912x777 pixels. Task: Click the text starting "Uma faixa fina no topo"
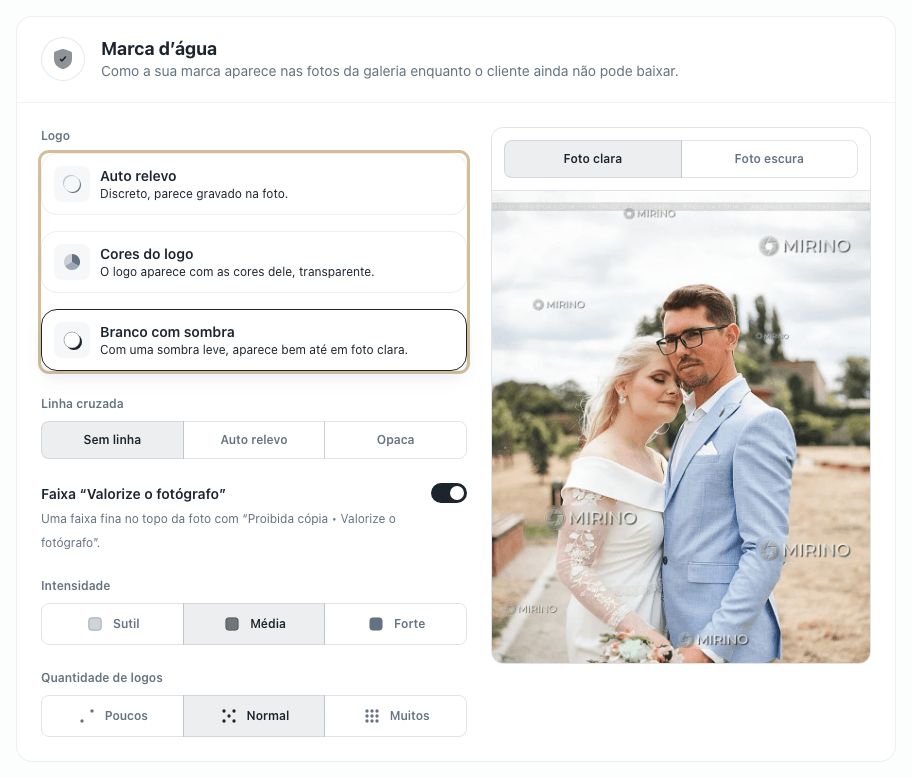coord(218,530)
